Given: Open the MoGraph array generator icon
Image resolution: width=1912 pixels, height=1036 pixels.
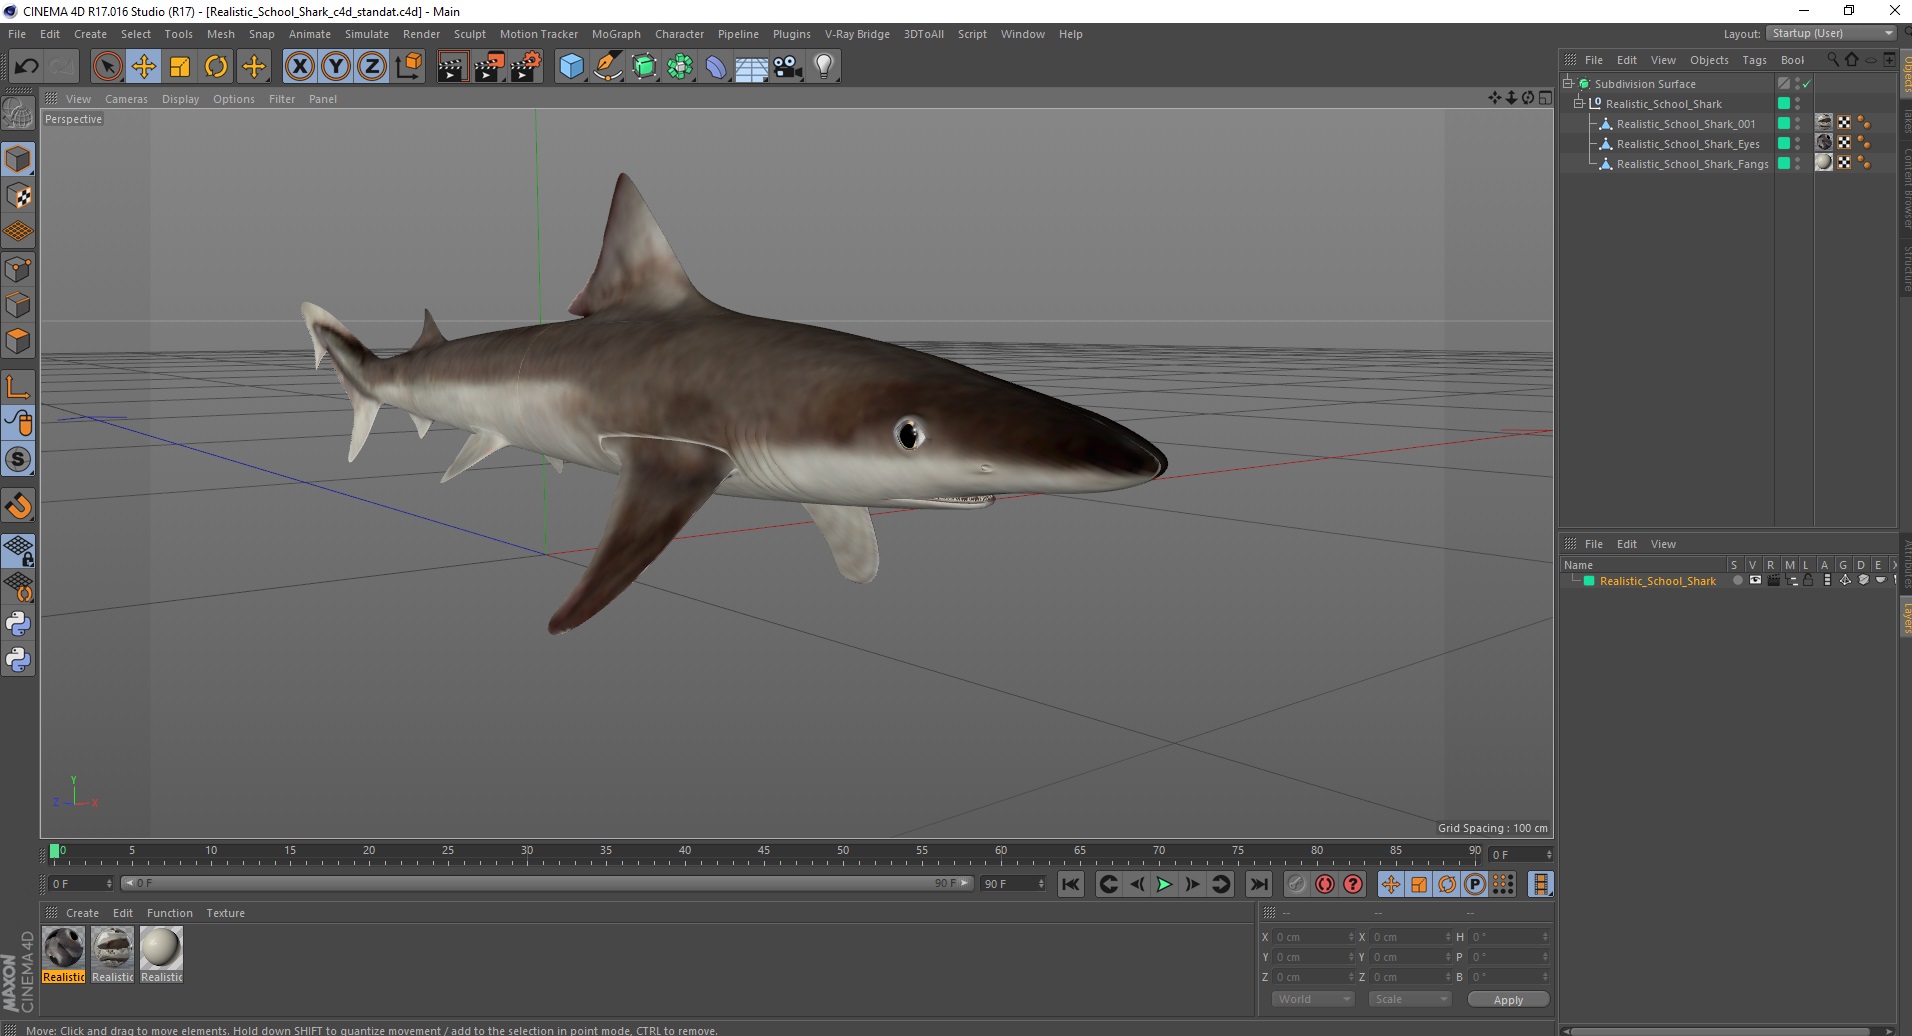Looking at the screenshot, I should tap(680, 67).
